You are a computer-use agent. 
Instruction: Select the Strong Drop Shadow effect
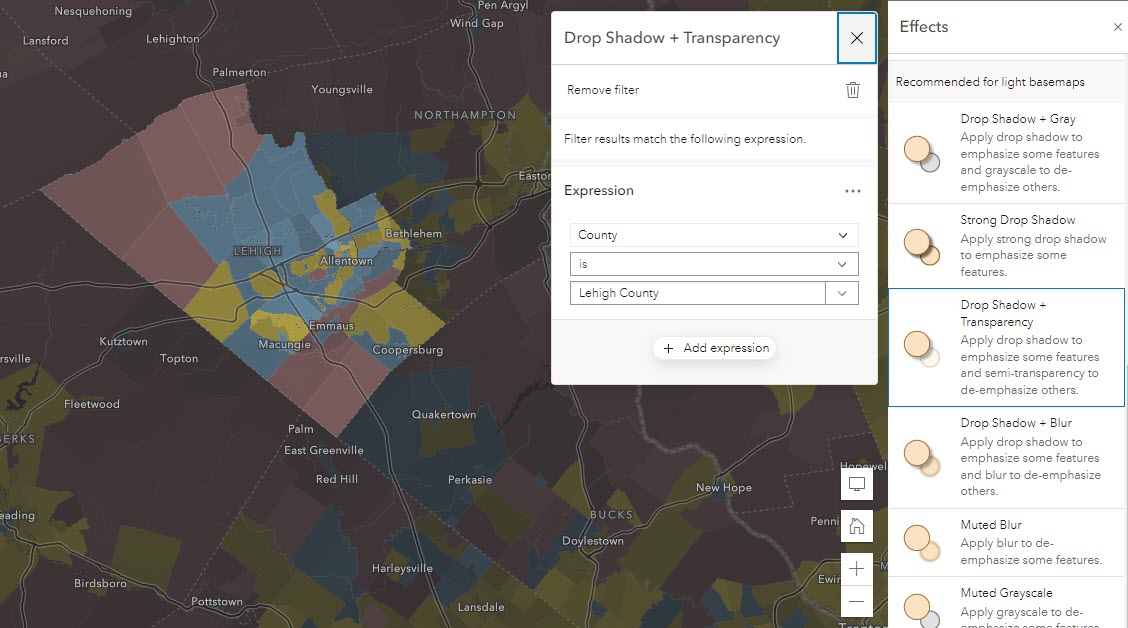click(x=1006, y=246)
